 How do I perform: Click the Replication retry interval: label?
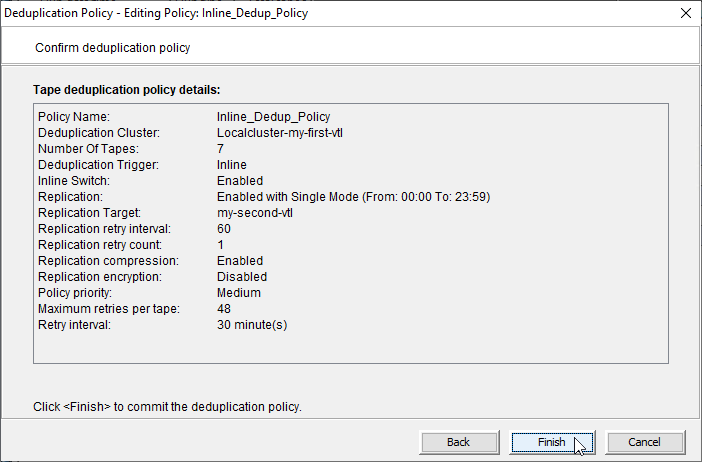(104, 229)
